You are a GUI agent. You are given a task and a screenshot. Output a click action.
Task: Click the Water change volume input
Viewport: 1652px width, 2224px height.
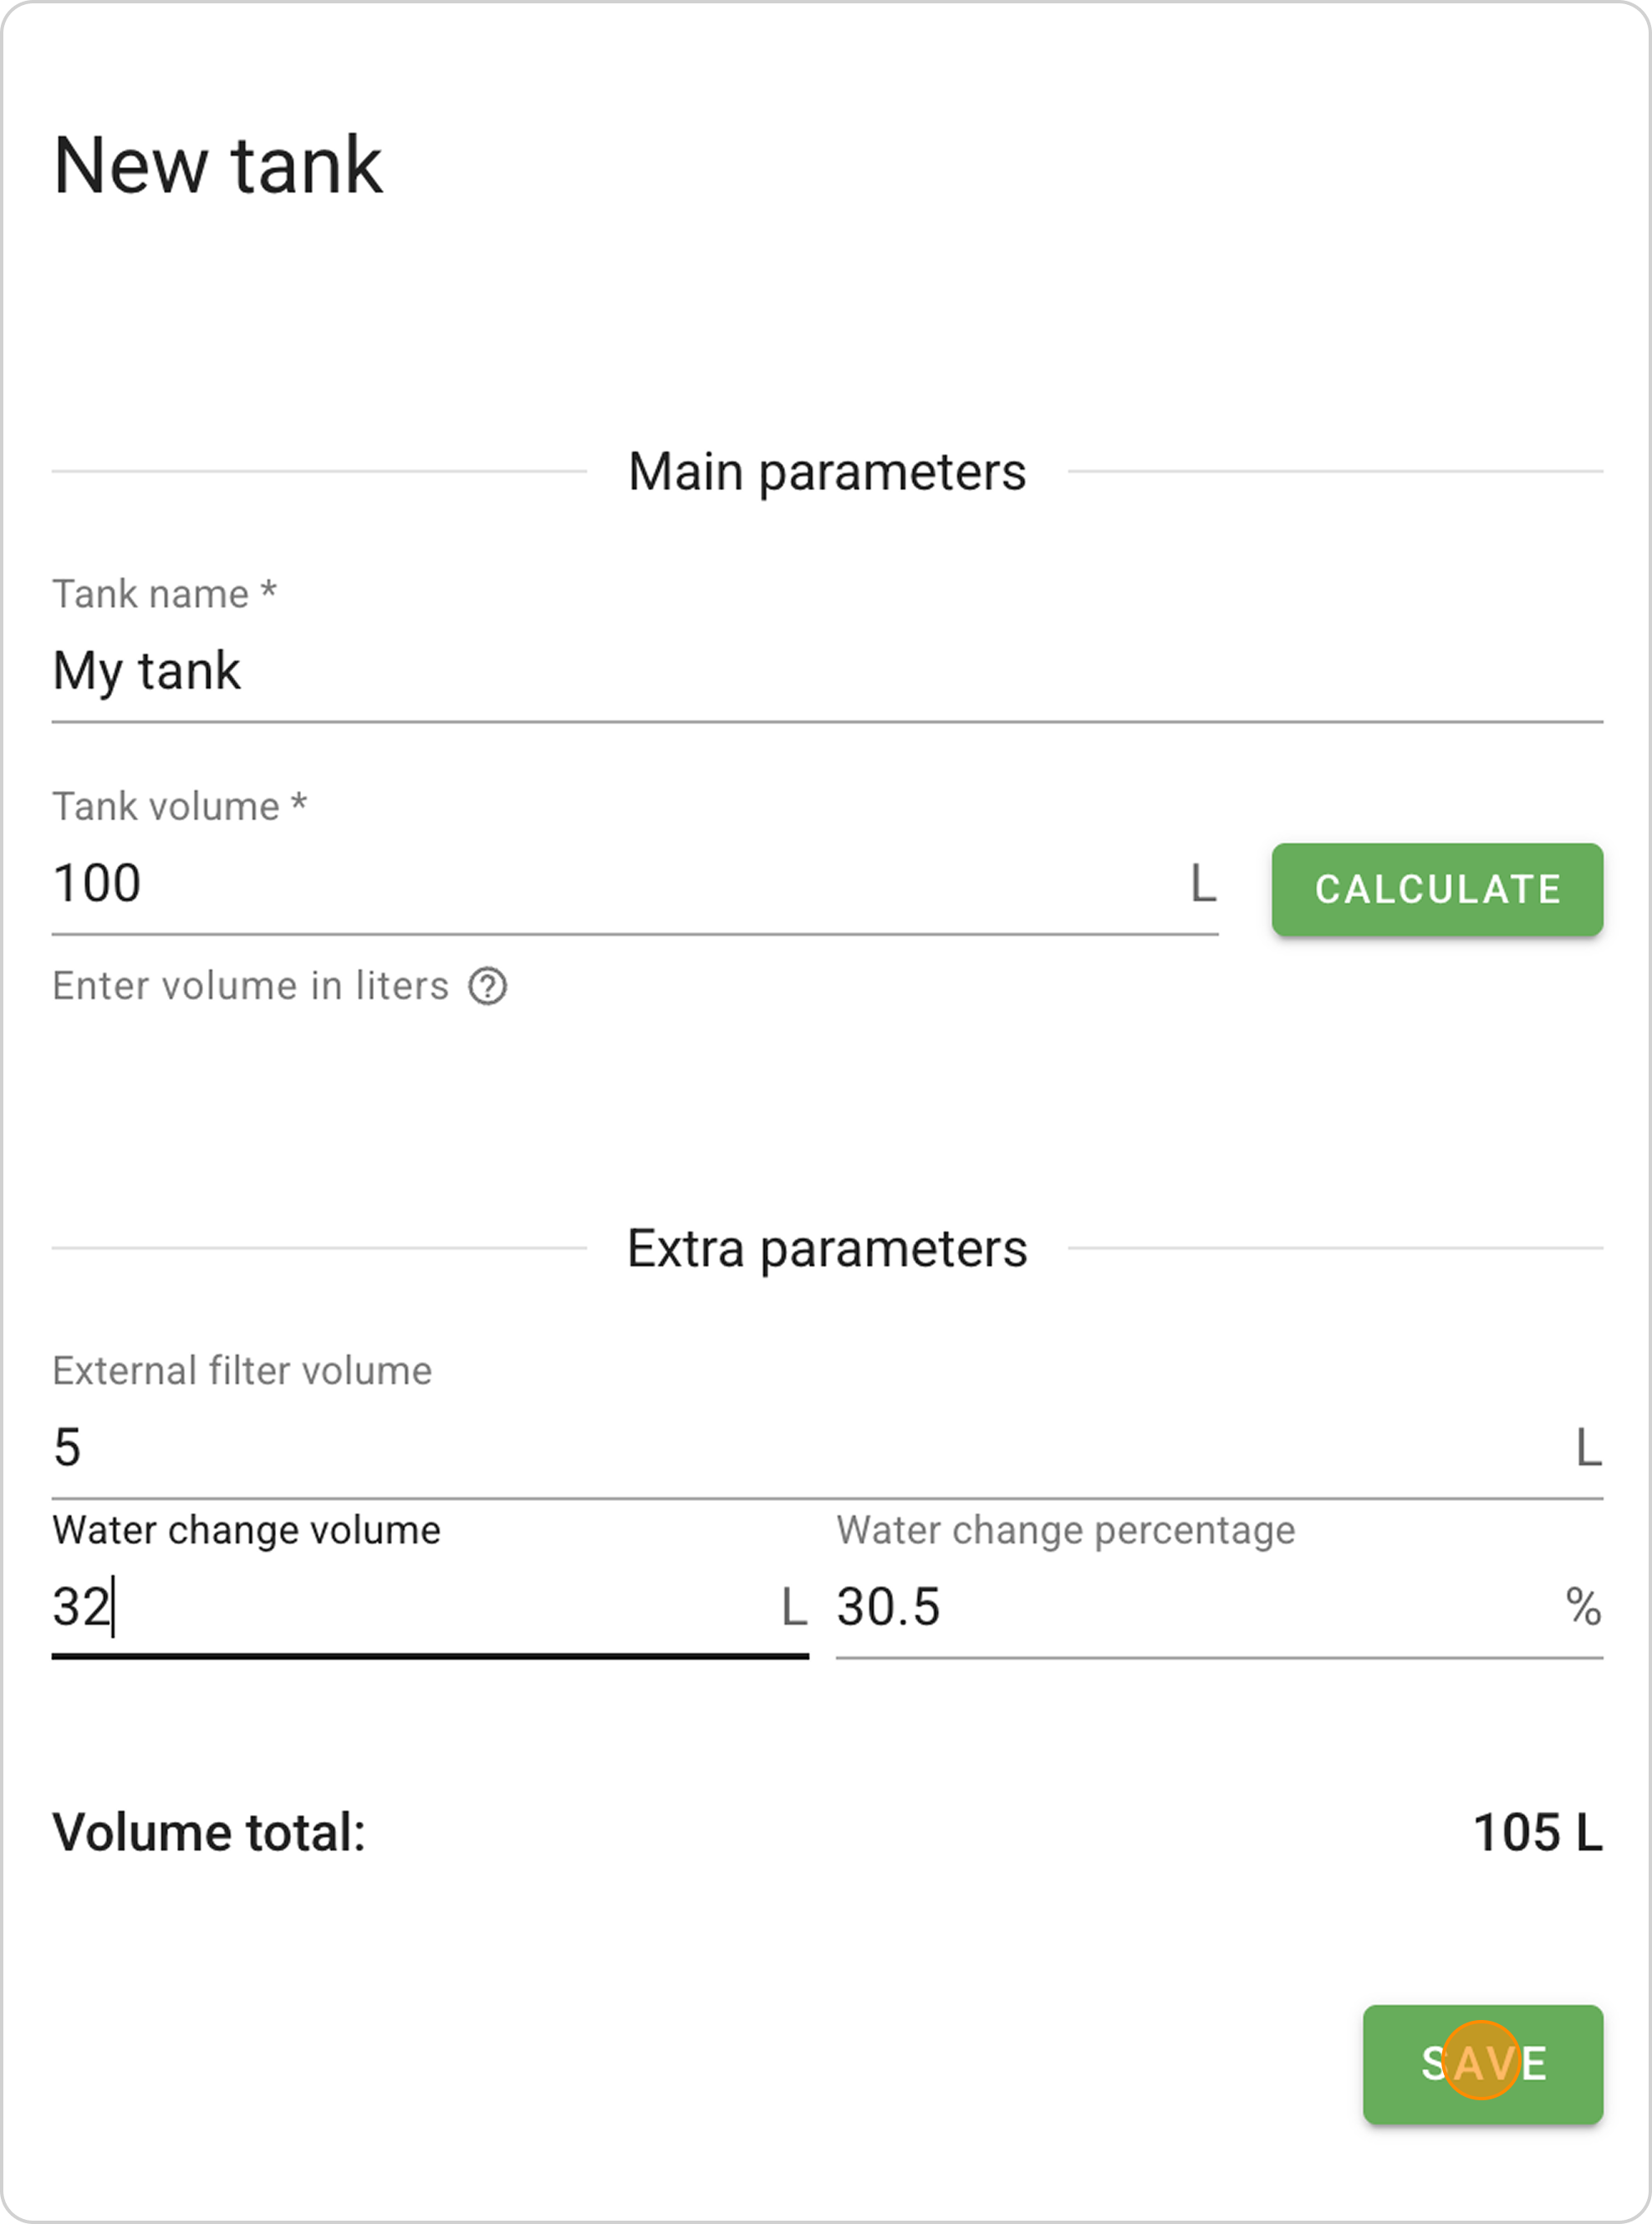(x=410, y=1608)
